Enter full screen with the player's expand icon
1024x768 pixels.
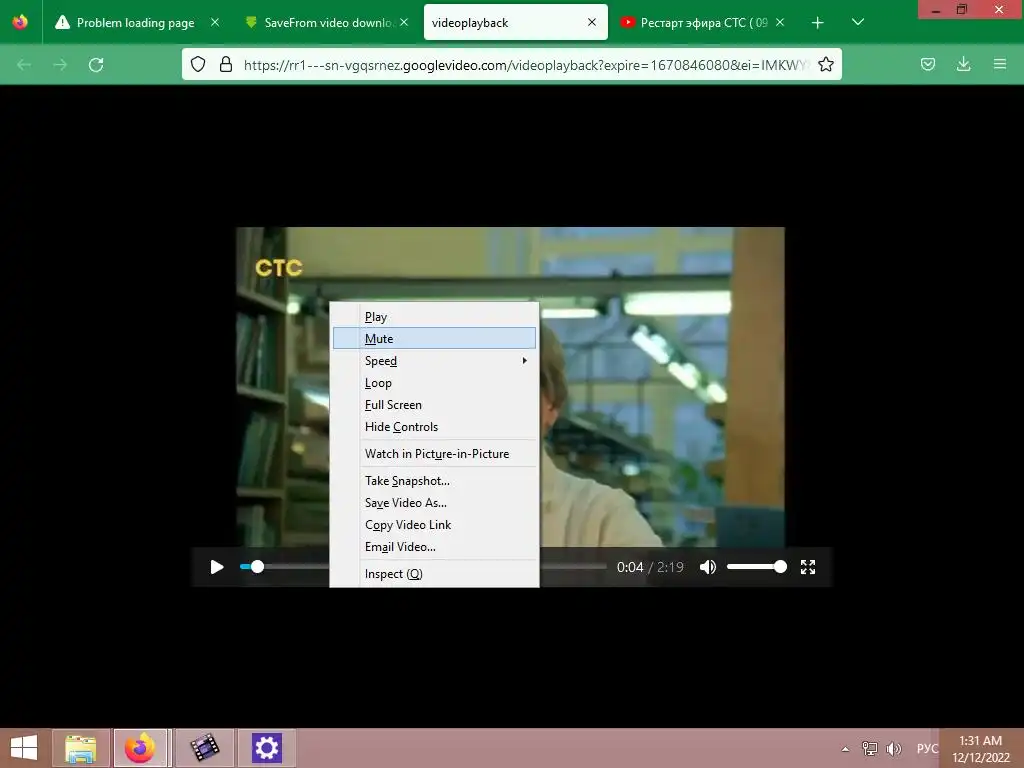[x=808, y=567]
